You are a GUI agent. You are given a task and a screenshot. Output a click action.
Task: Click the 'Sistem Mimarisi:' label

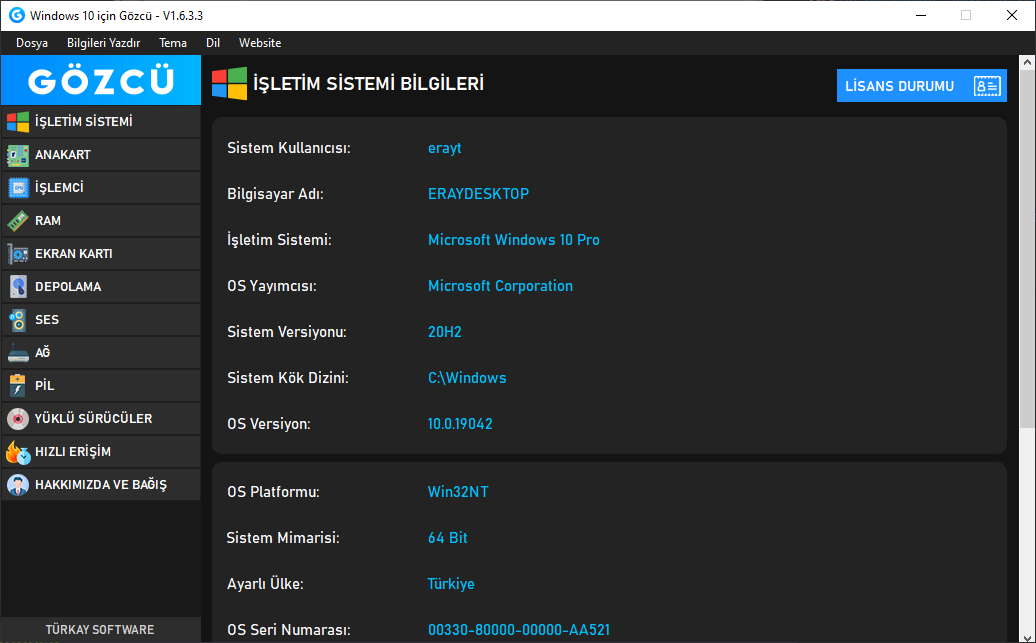pyautogui.click(x=283, y=538)
